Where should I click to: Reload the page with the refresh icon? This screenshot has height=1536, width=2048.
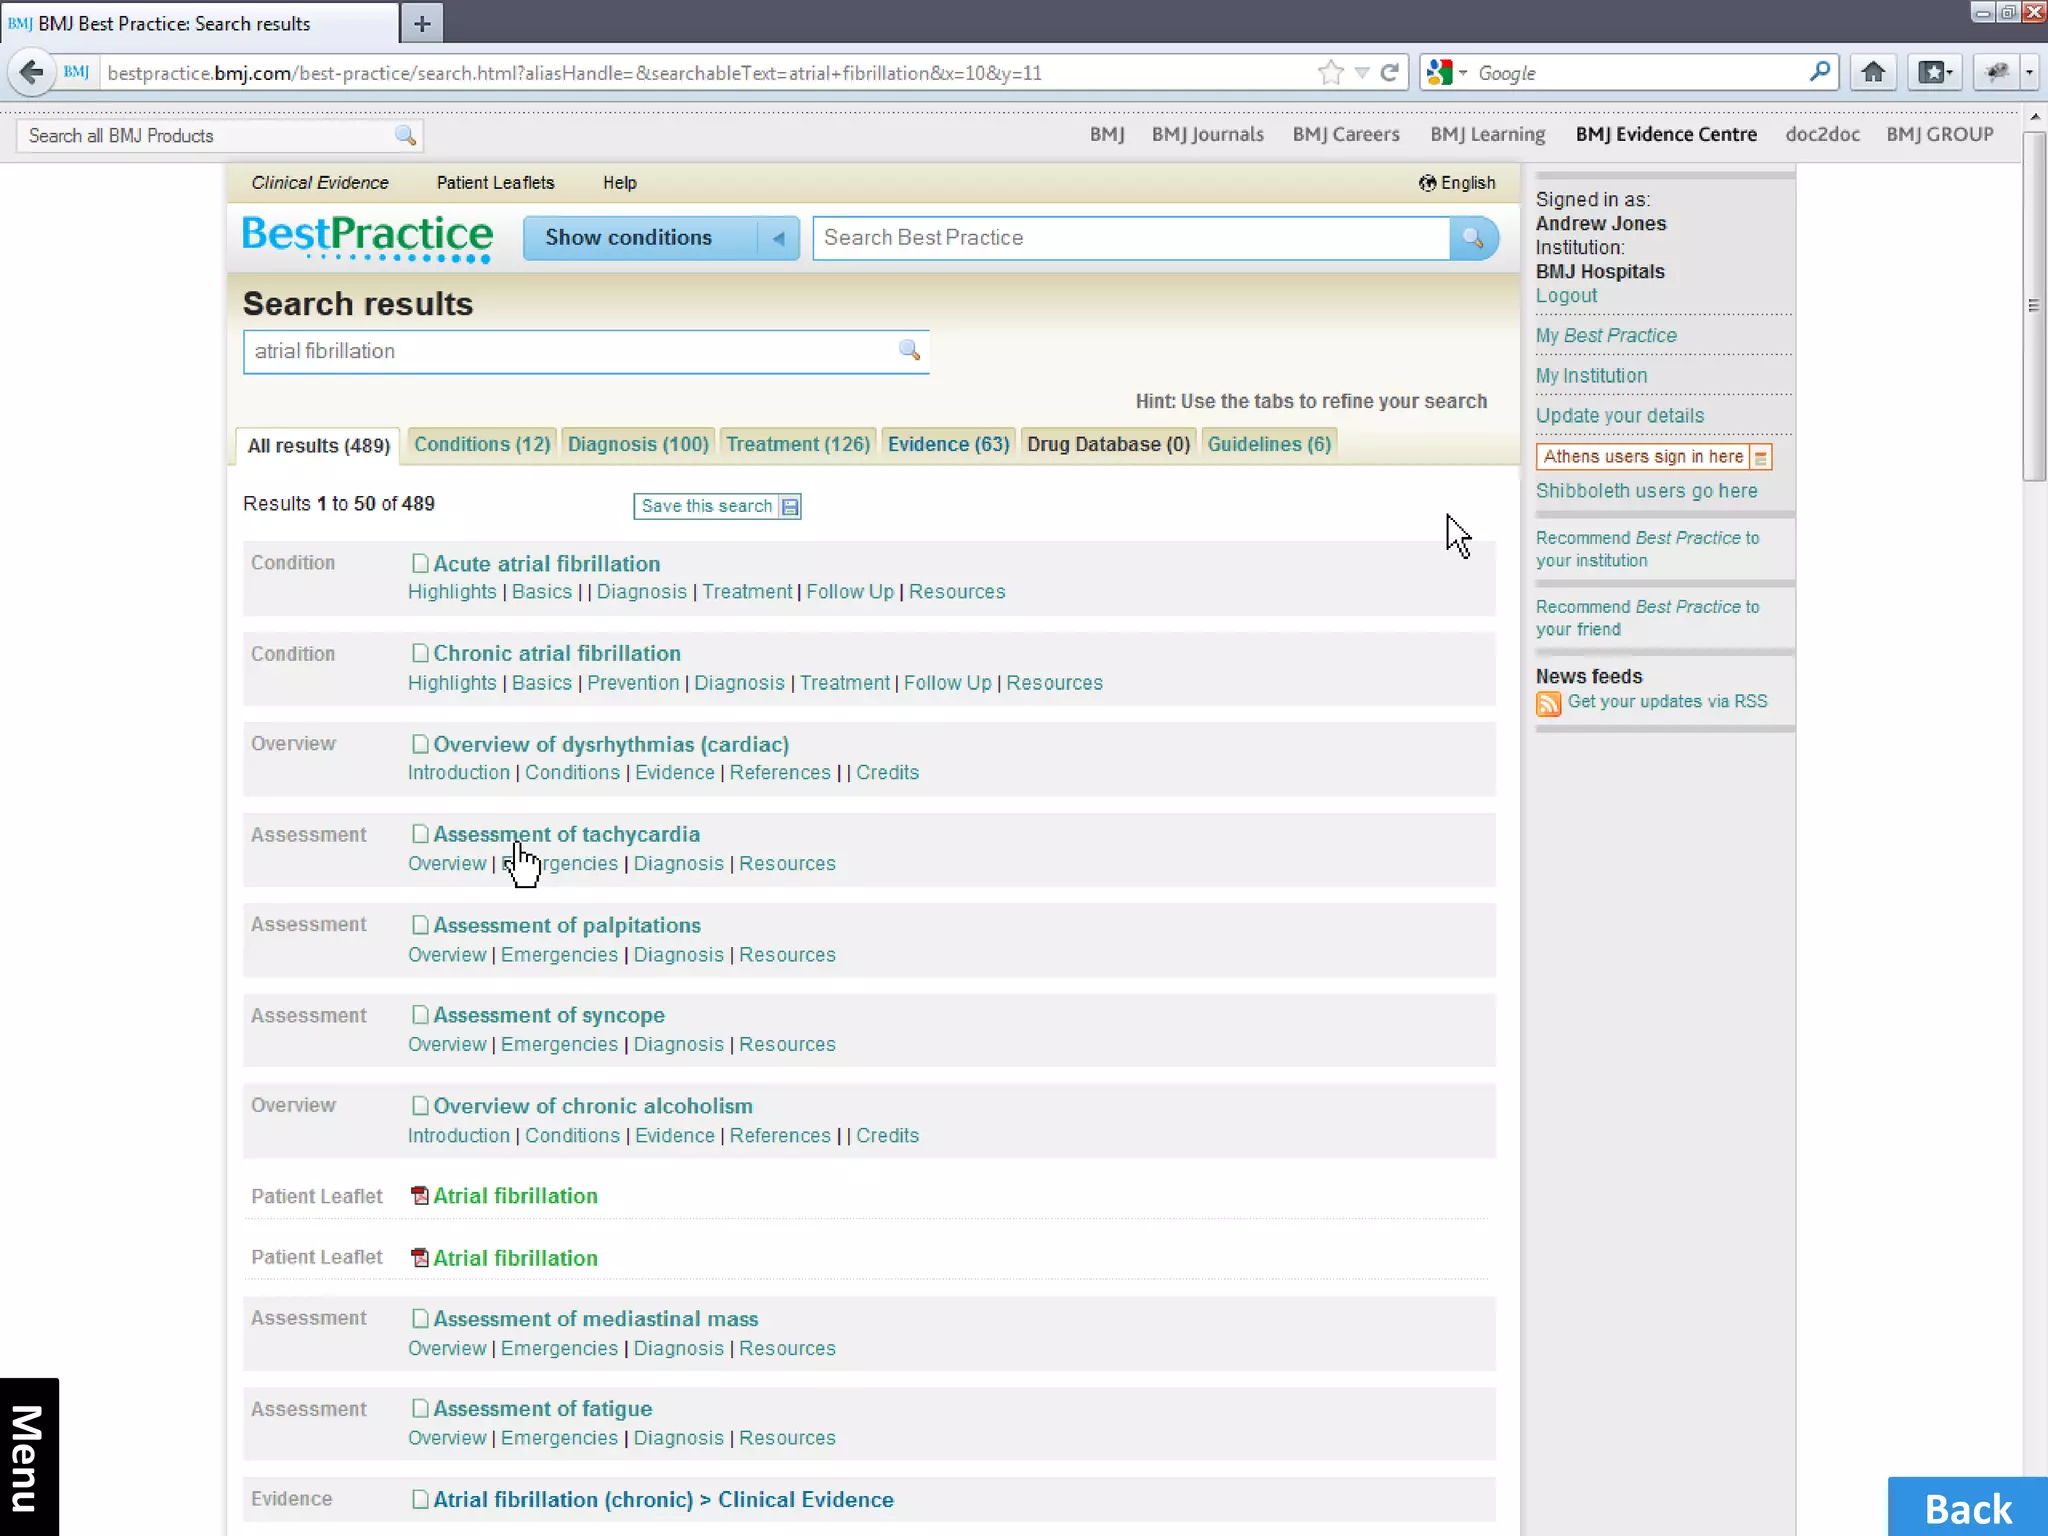click(1389, 72)
